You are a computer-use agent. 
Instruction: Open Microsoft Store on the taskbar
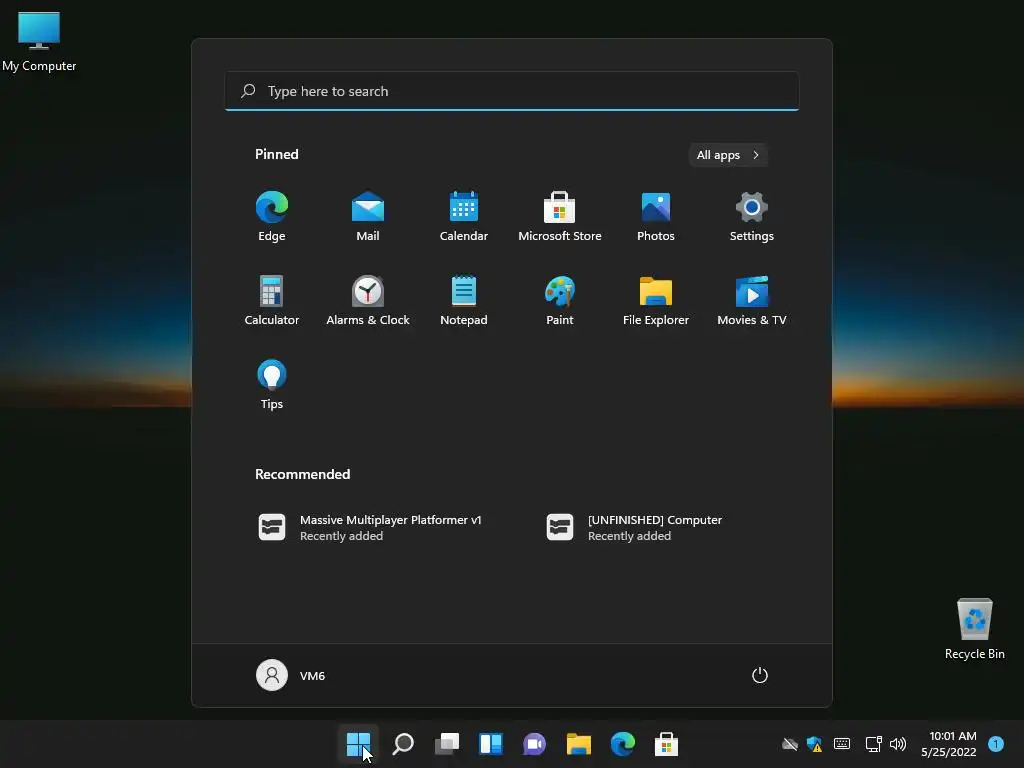tap(666, 744)
